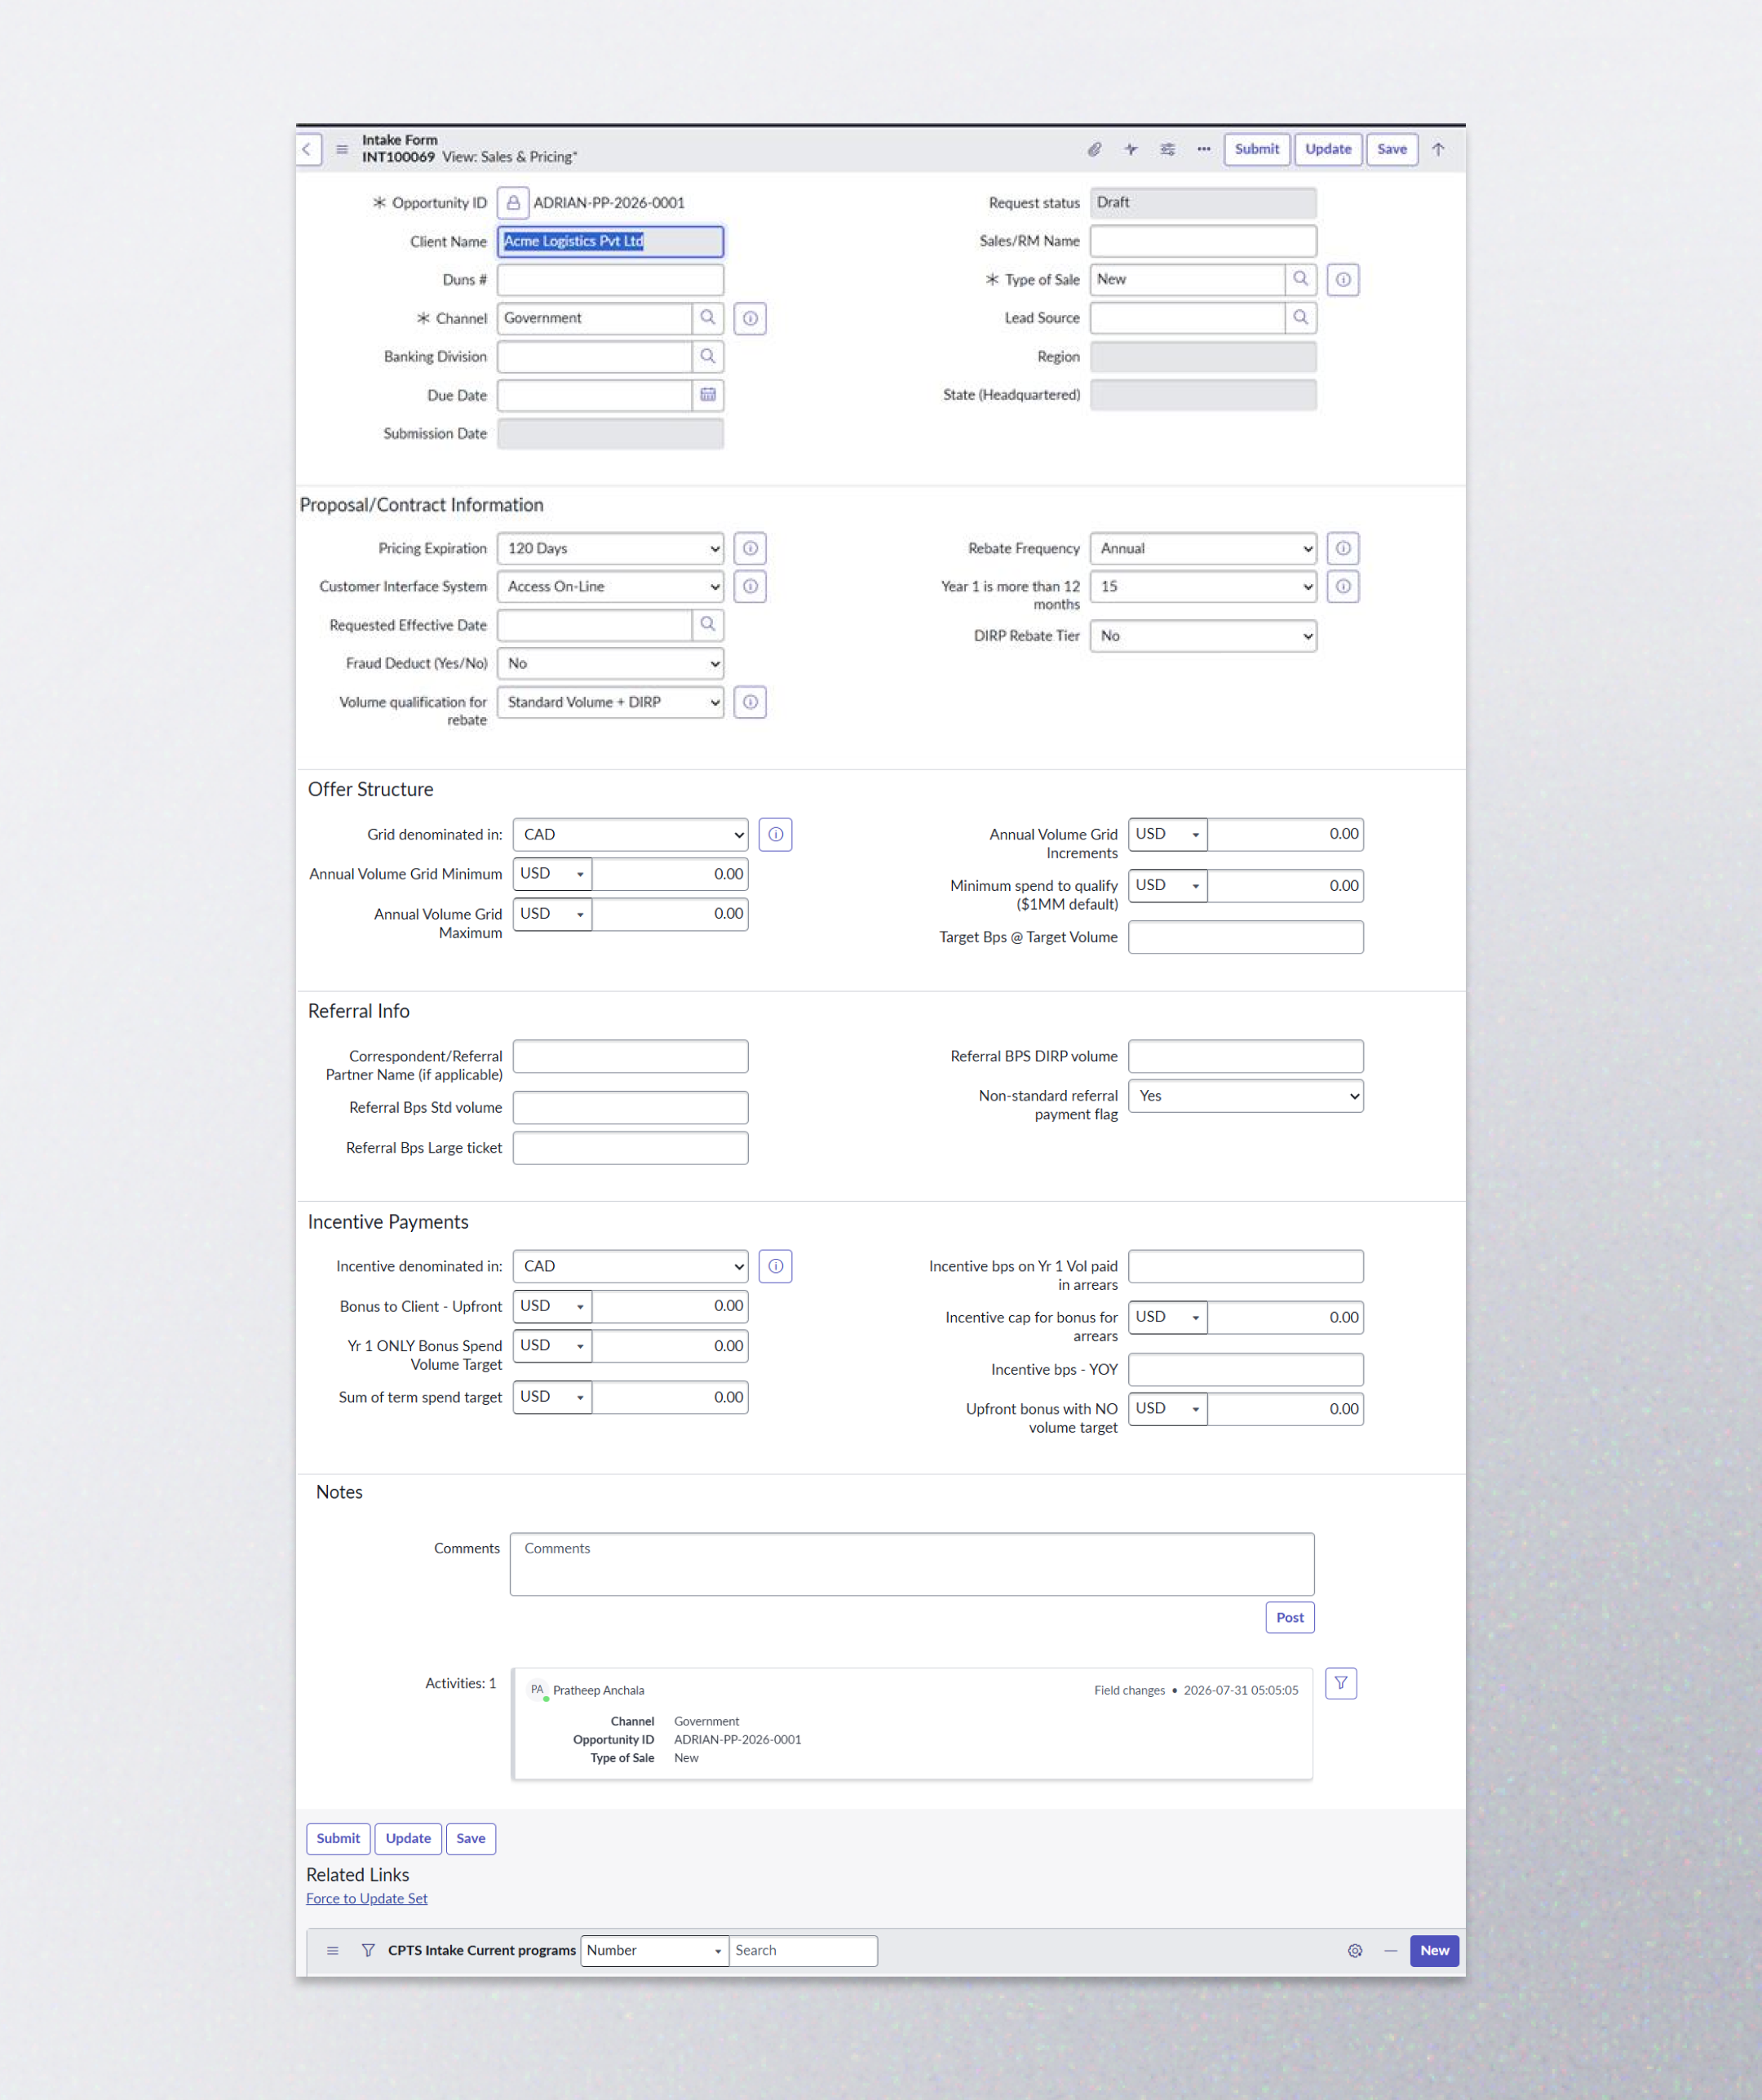Screen dimensions: 1762x2100
Task: Show Channel field info icon
Action: [750, 318]
